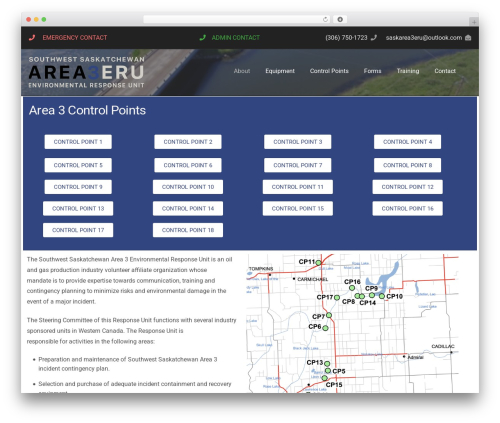The height and width of the screenshot is (423, 500).
Task: Select the Control Point 12 button
Action: [407, 187]
